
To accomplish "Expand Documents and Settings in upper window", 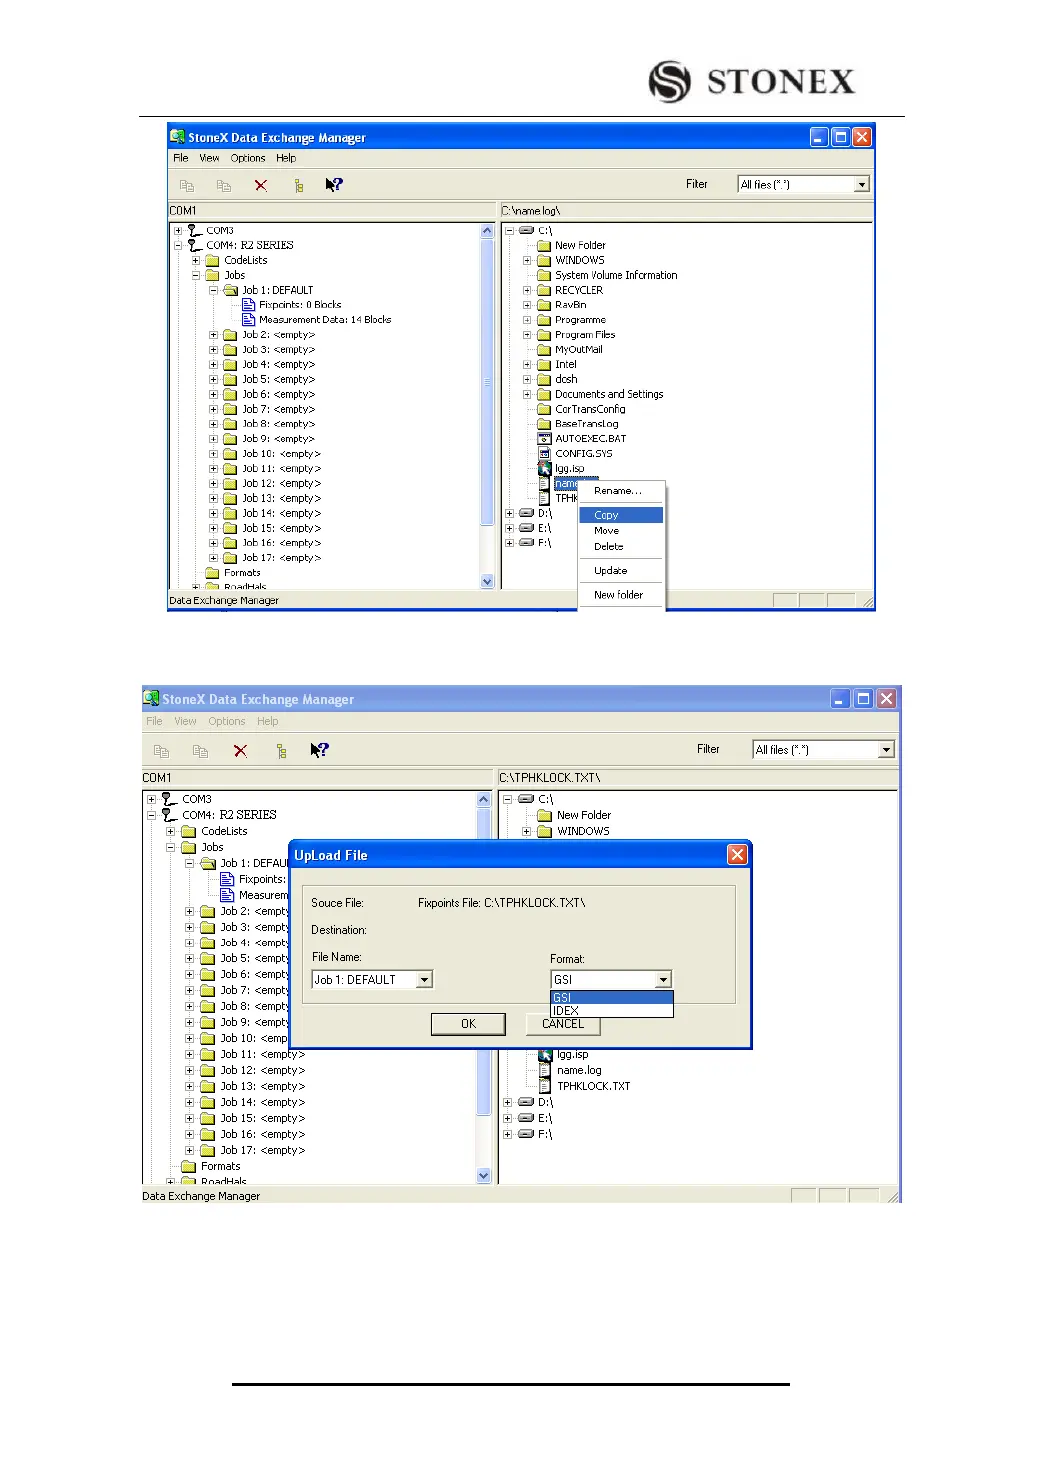I will tap(527, 394).
